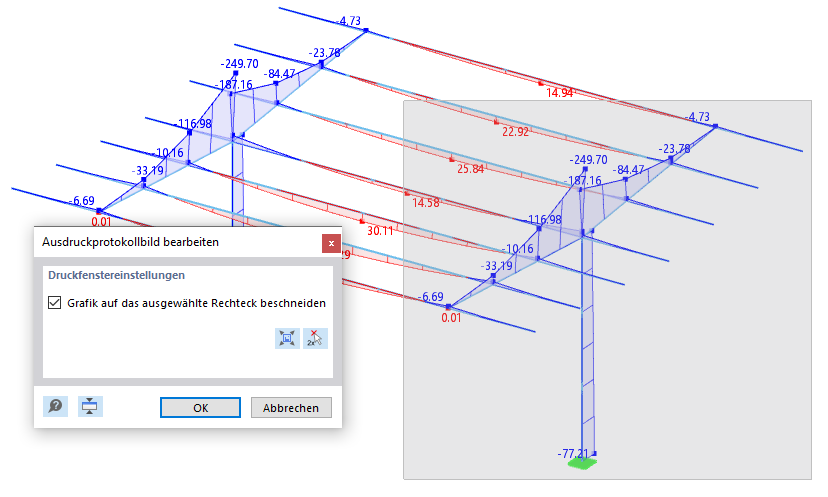This screenshot has height=497, width=828.
Task: Click the dialog title 'Ausdruckprotokollbild bearbeiten'
Action: (130, 242)
